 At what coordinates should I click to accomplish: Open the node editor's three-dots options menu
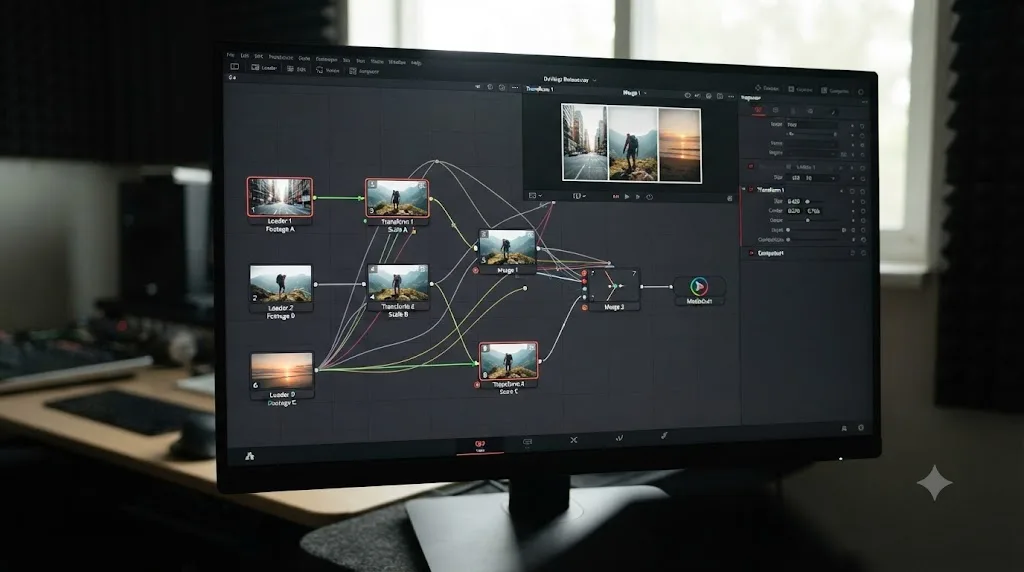[x=515, y=87]
